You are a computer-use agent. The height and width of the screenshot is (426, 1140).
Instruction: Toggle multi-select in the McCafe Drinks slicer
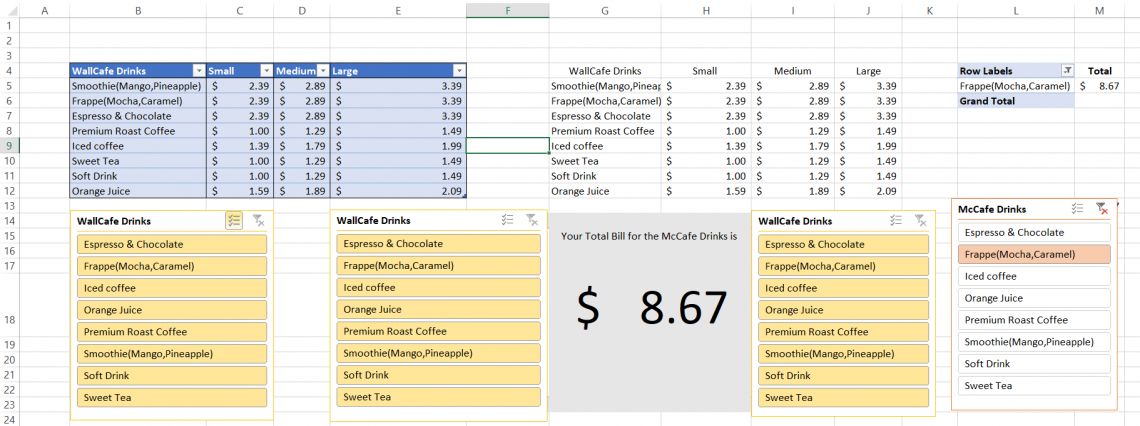click(1077, 209)
